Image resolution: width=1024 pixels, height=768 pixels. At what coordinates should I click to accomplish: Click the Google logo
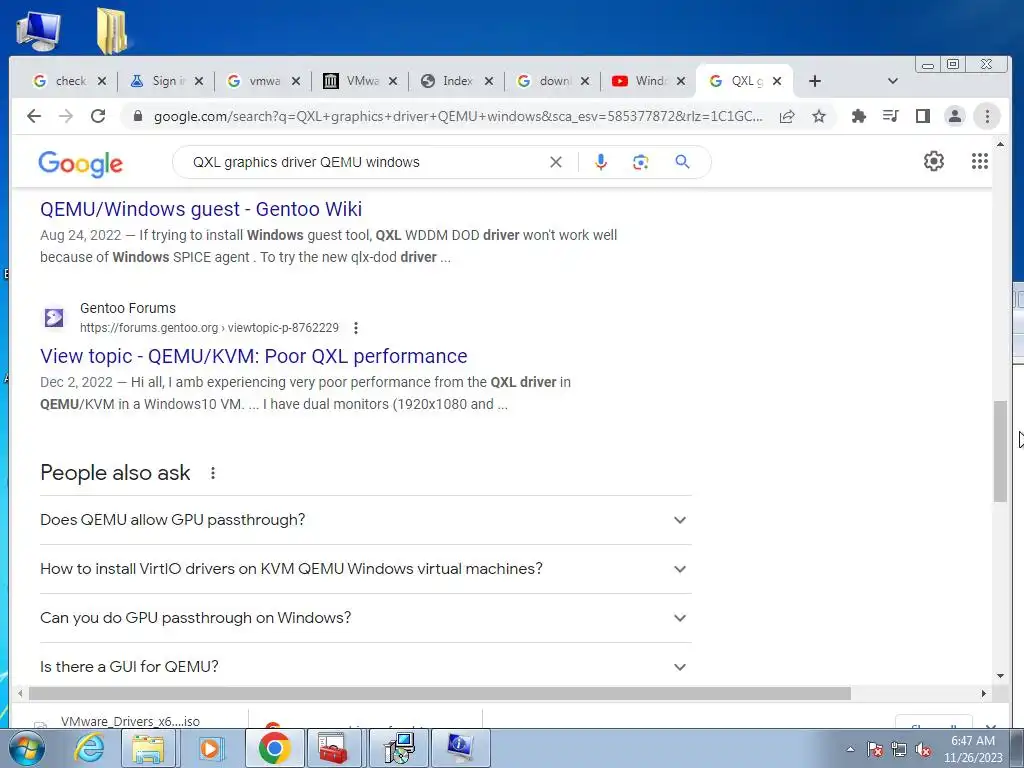tap(80, 163)
